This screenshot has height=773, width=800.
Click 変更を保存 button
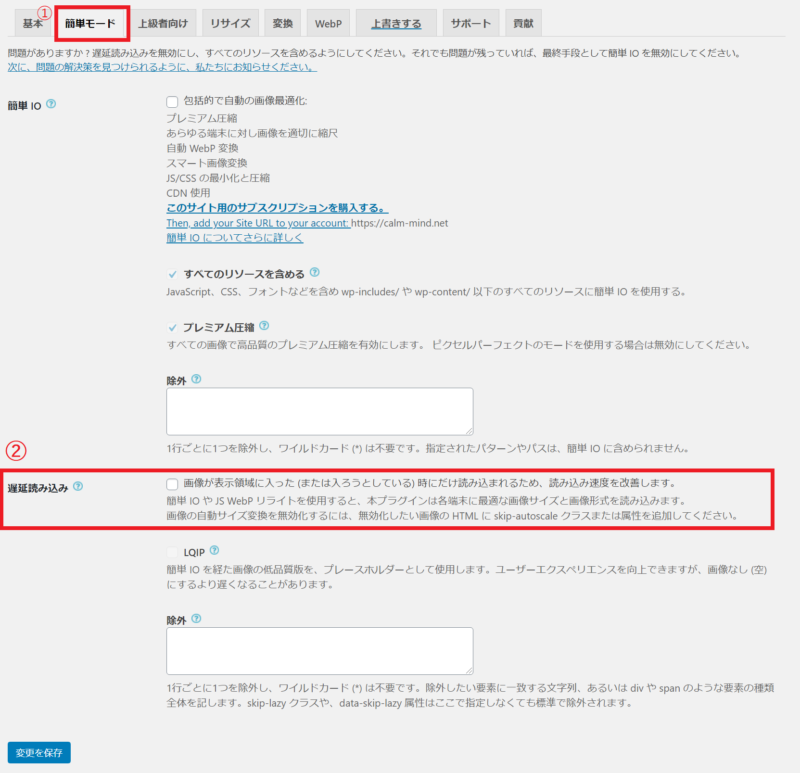pyautogui.click(x=39, y=753)
